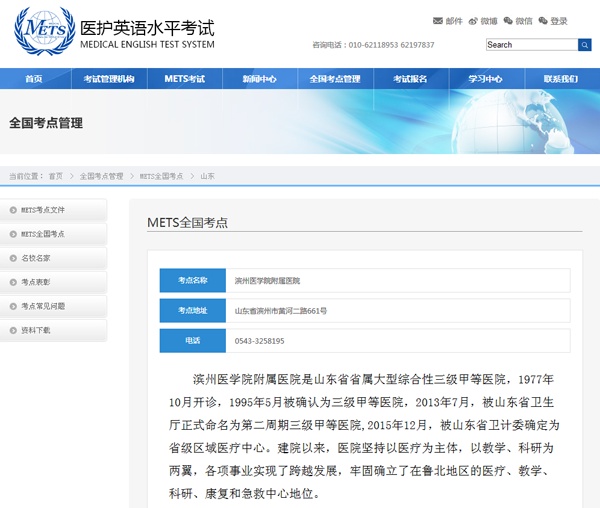The height and width of the screenshot is (508, 600).
Task: Select the 联系我们 navigation item
Action: coord(560,79)
